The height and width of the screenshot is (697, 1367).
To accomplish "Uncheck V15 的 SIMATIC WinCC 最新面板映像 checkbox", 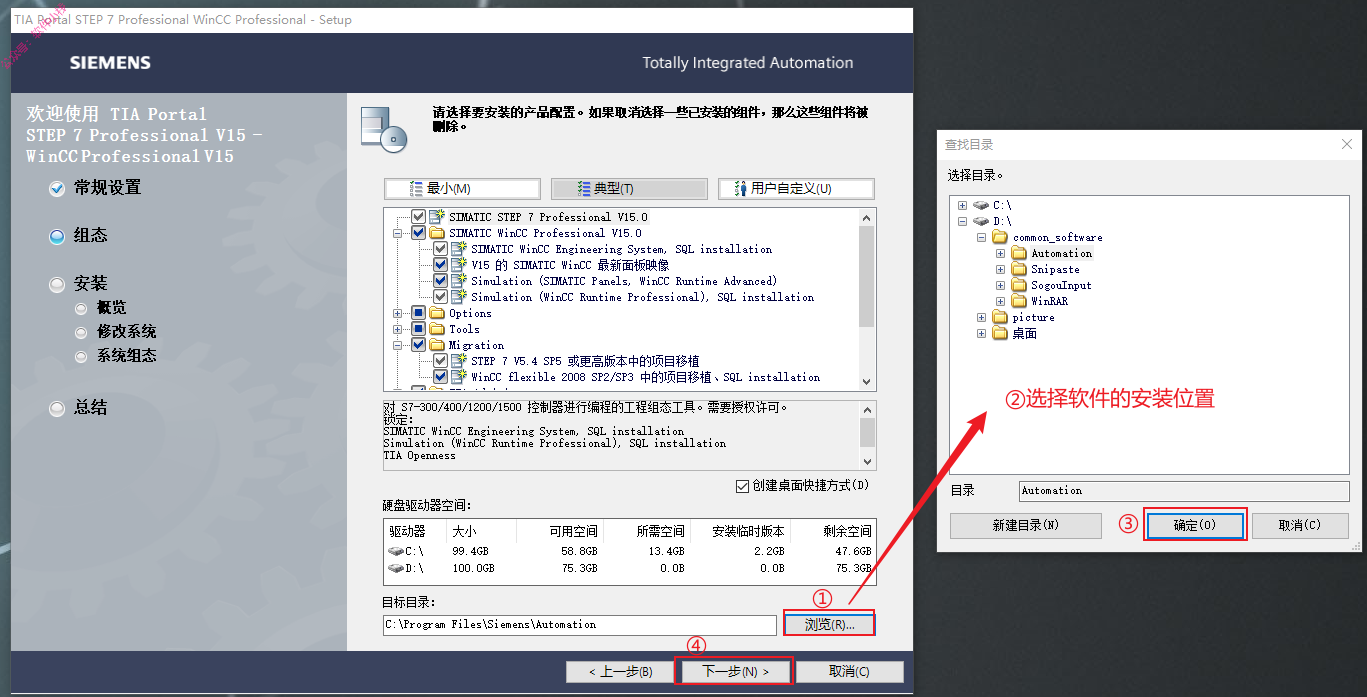I will tap(440, 265).
